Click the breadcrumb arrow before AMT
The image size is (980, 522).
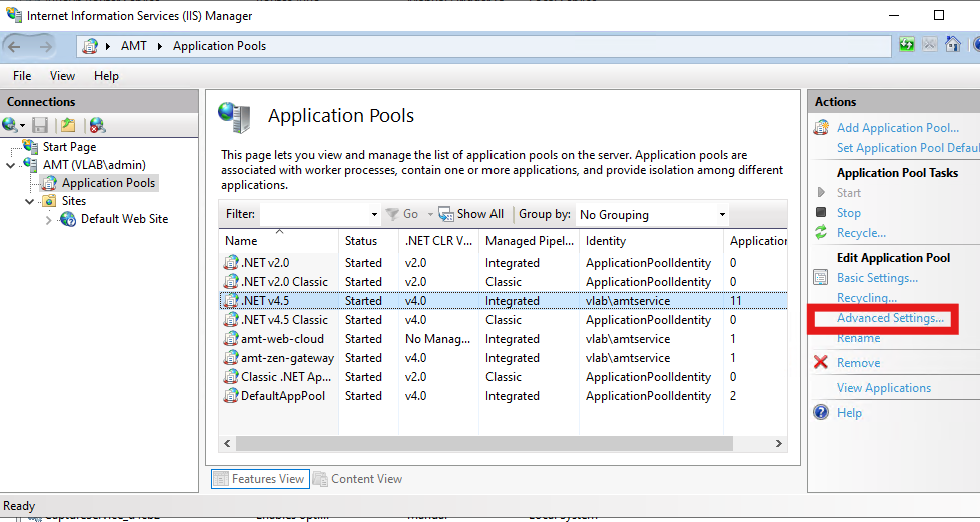(108, 46)
